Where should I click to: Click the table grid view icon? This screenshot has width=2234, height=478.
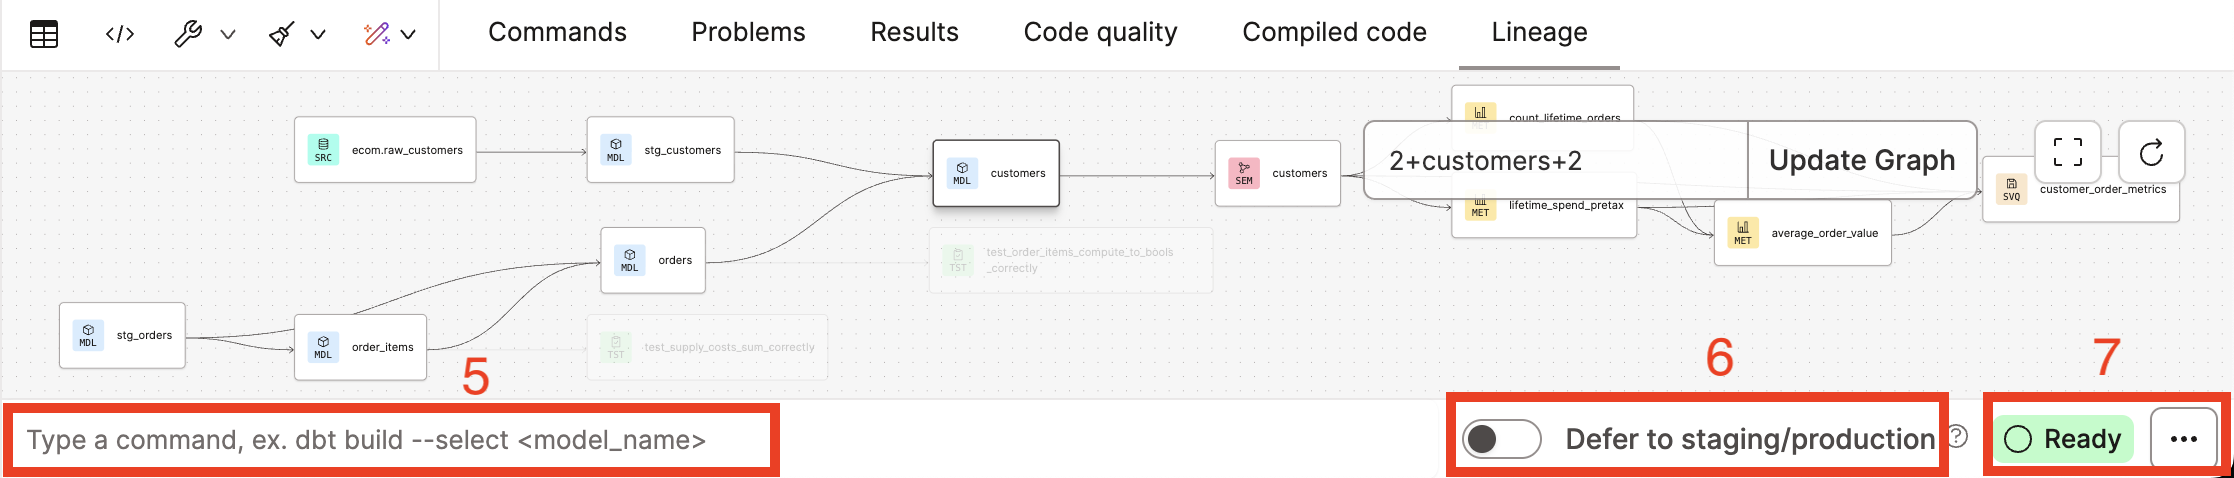(x=44, y=35)
